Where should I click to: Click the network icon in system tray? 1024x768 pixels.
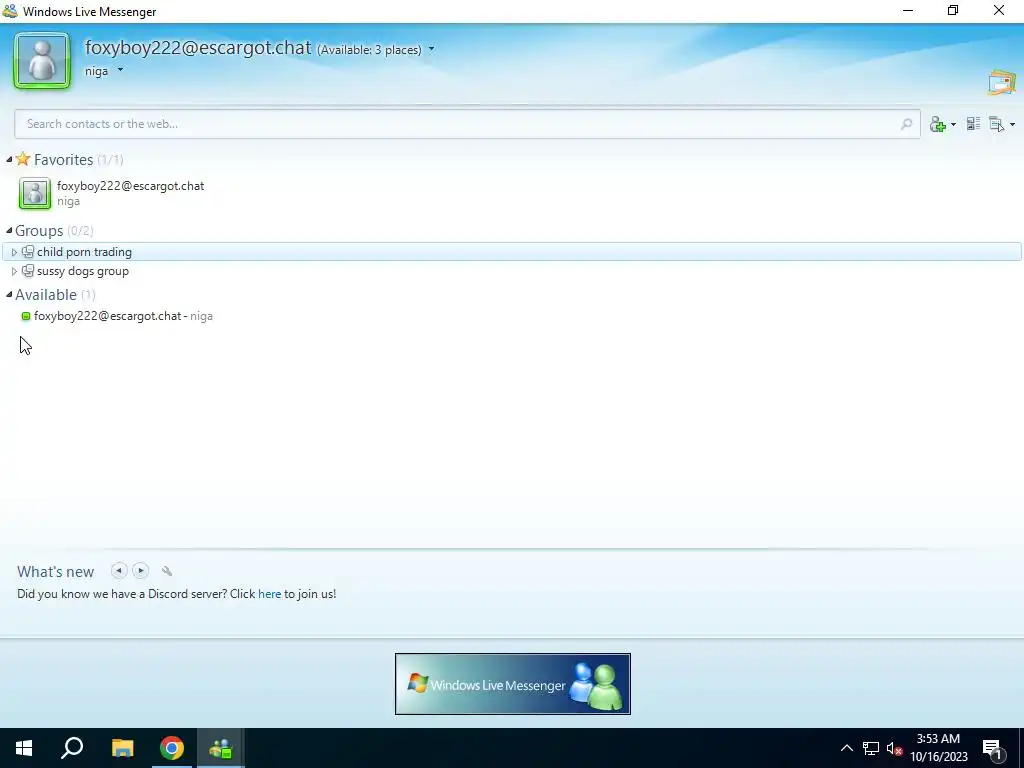(871, 748)
